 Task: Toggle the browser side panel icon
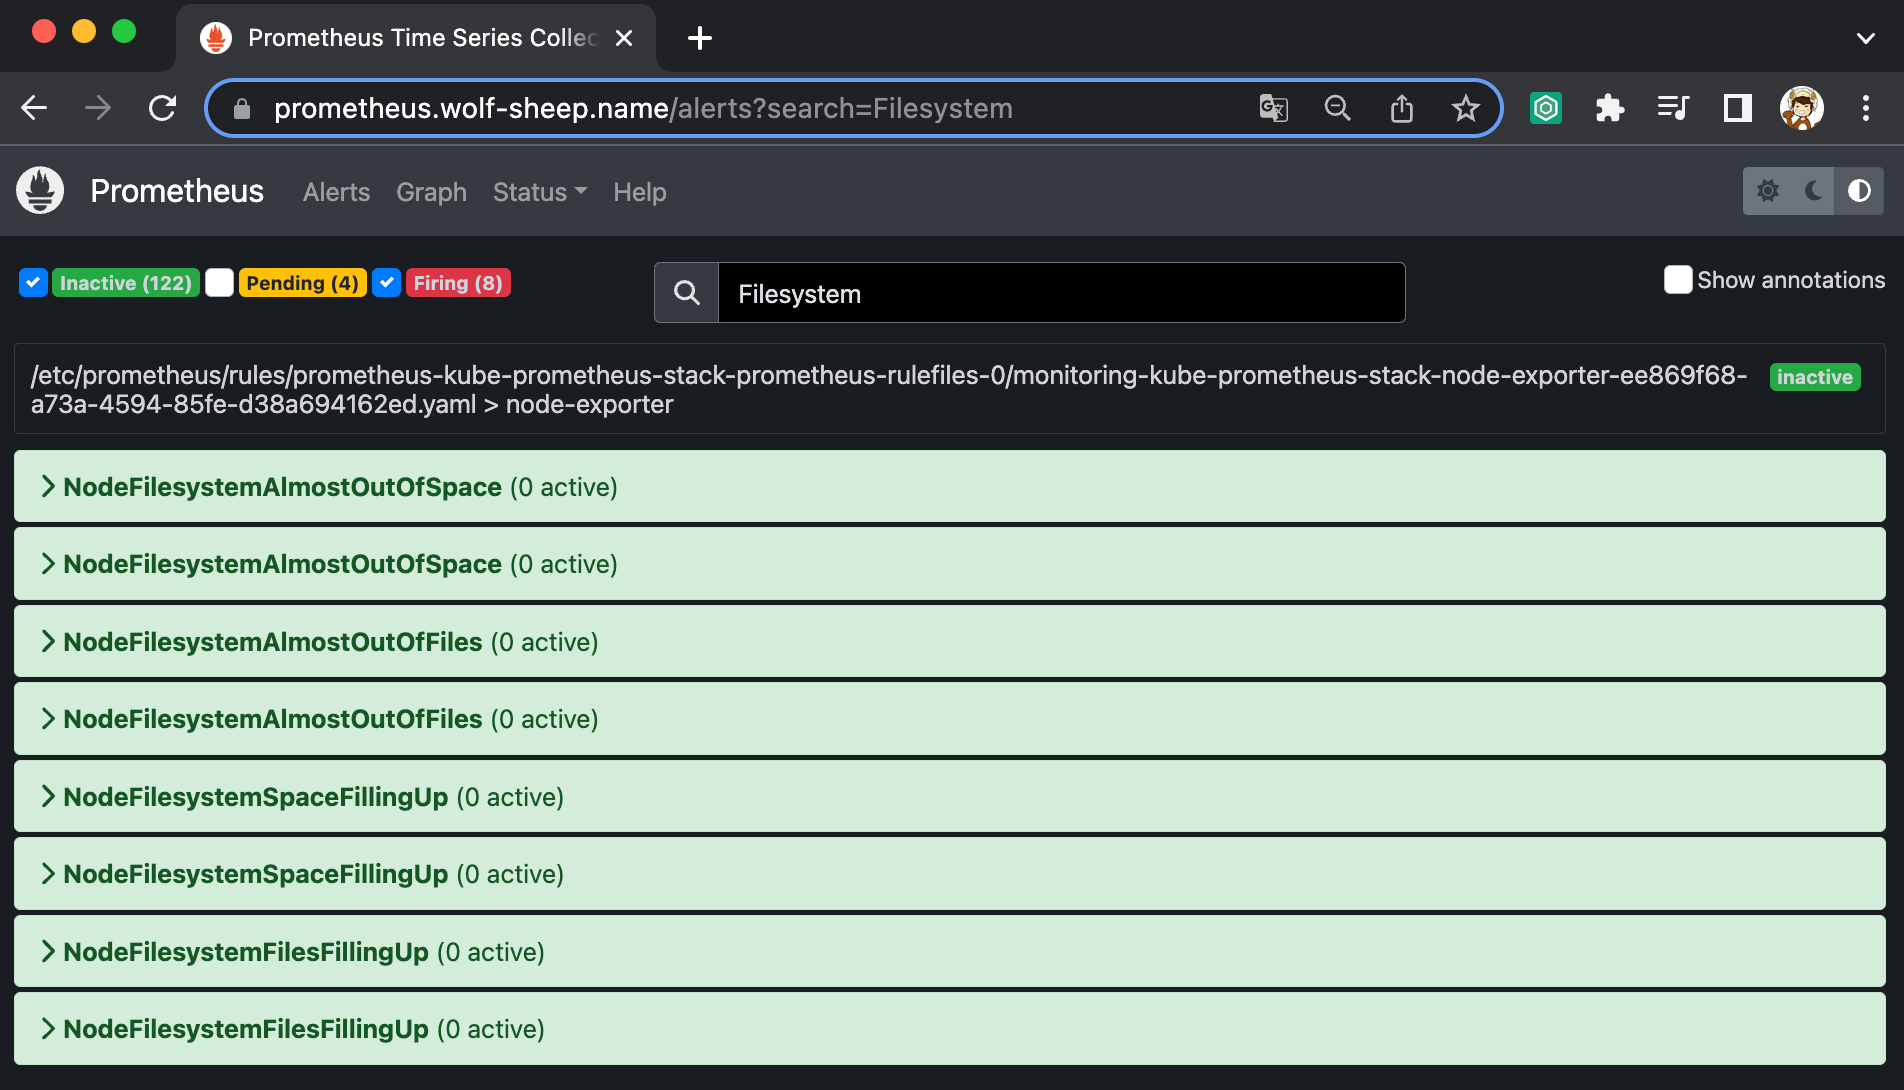[x=1738, y=108]
